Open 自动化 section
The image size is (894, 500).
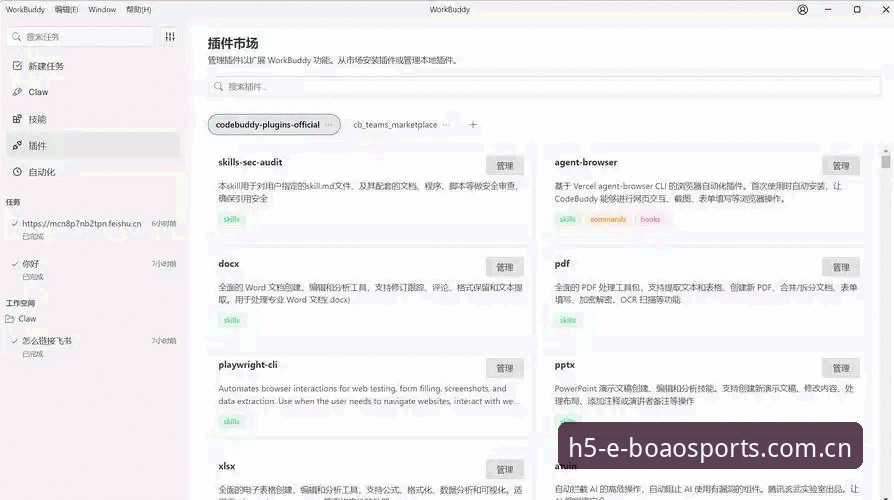[93, 172]
